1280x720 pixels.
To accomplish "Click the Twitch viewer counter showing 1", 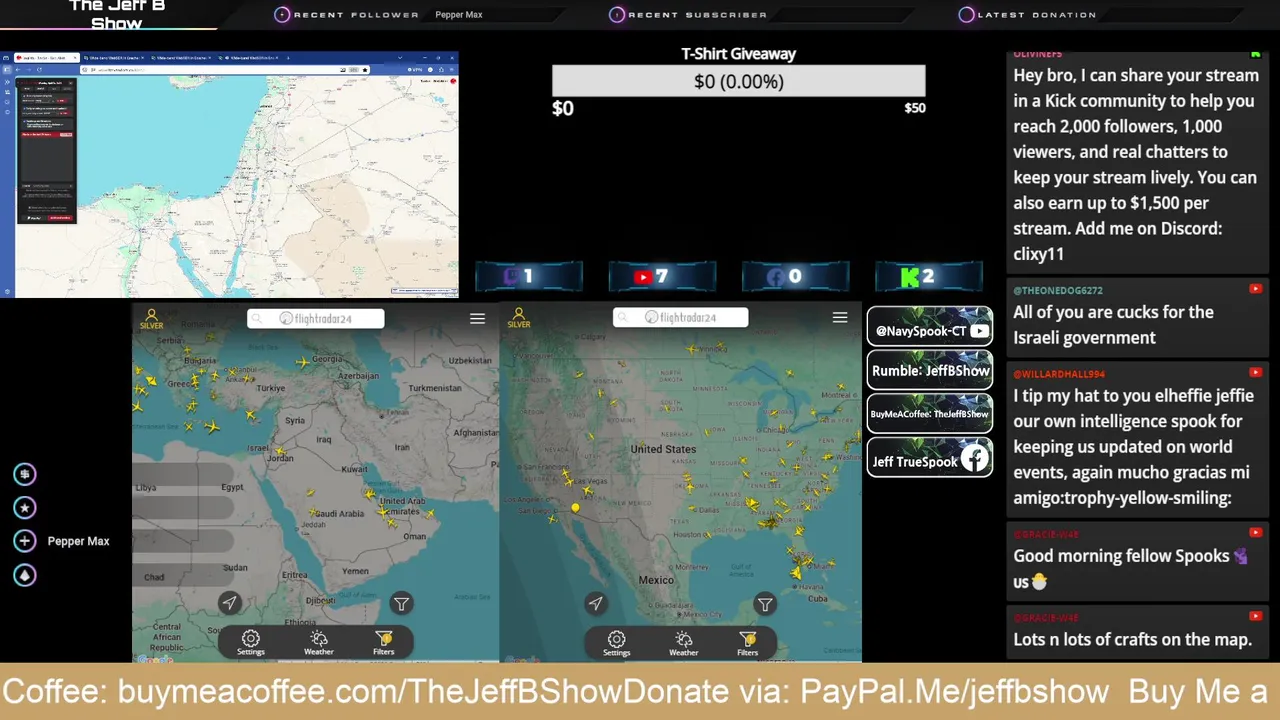I will click(529, 277).
